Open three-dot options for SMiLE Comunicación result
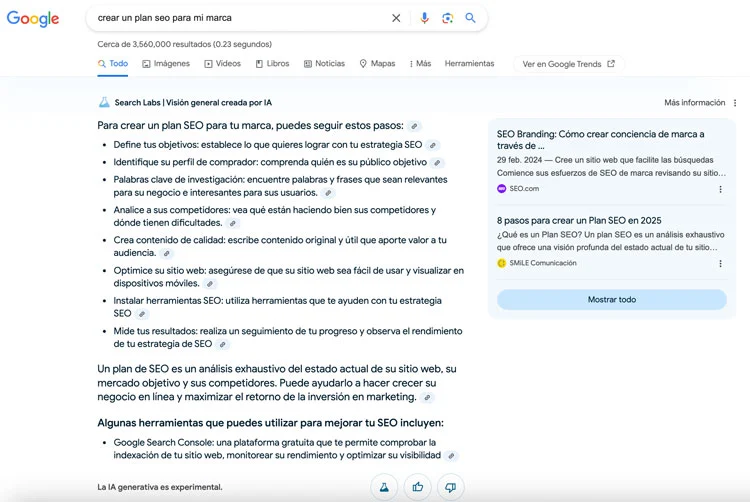Image resolution: width=750 pixels, height=502 pixels. [x=720, y=263]
